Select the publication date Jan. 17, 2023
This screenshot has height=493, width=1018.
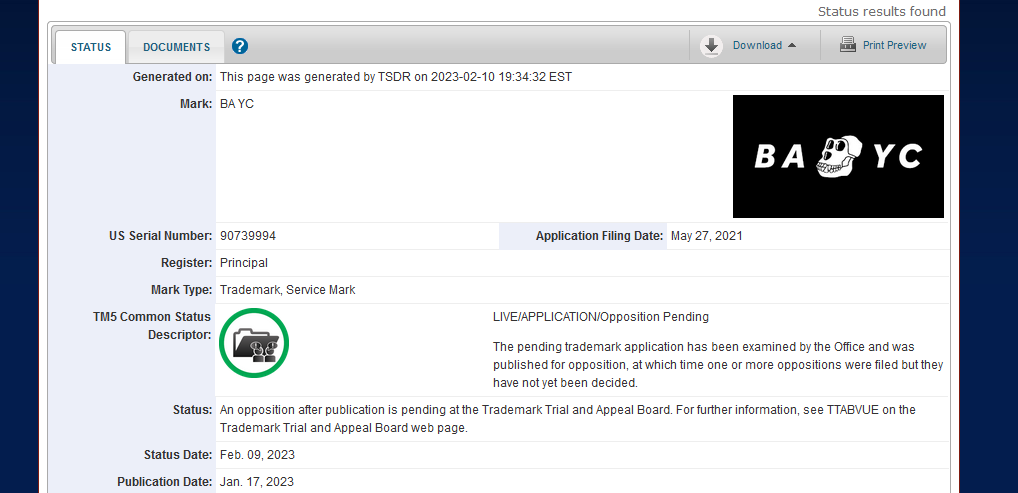[x=257, y=481]
